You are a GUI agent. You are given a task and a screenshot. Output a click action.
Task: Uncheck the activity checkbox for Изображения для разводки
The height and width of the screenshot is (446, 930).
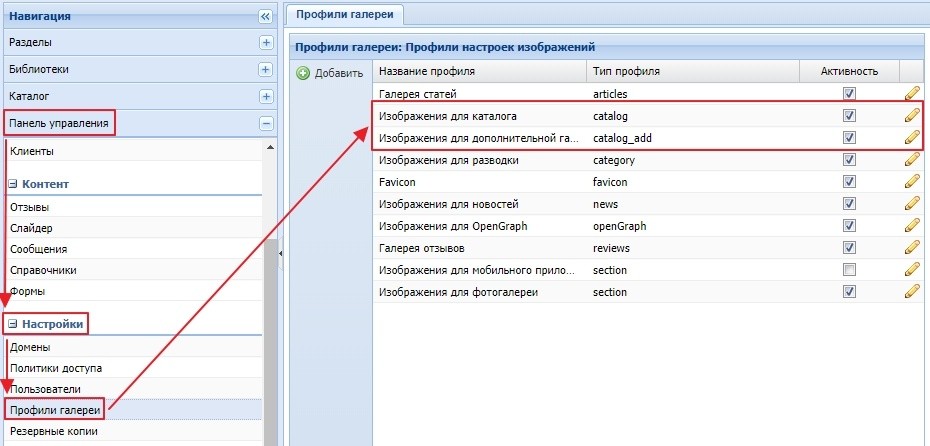(x=849, y=160)
